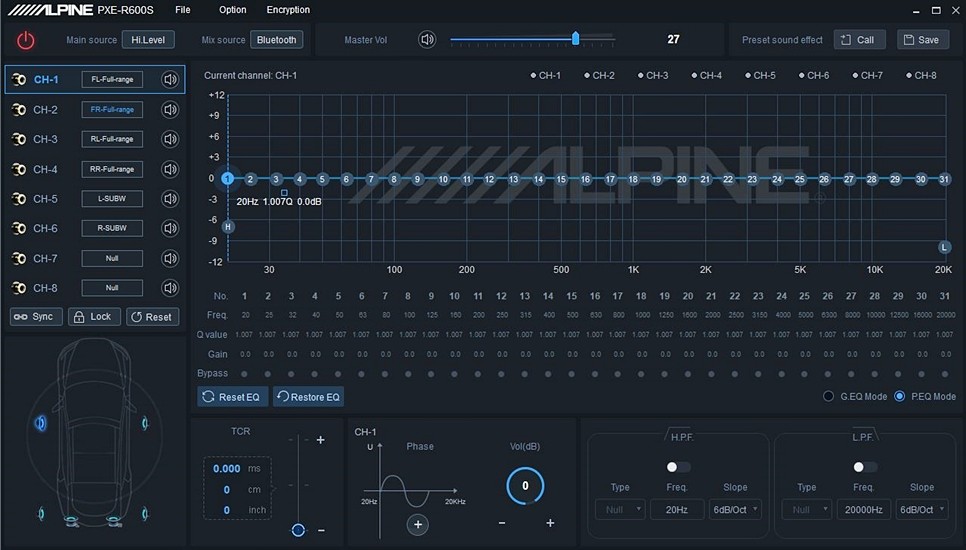Expand the H.P.F. Type dropdown

[x=620, y=509]
